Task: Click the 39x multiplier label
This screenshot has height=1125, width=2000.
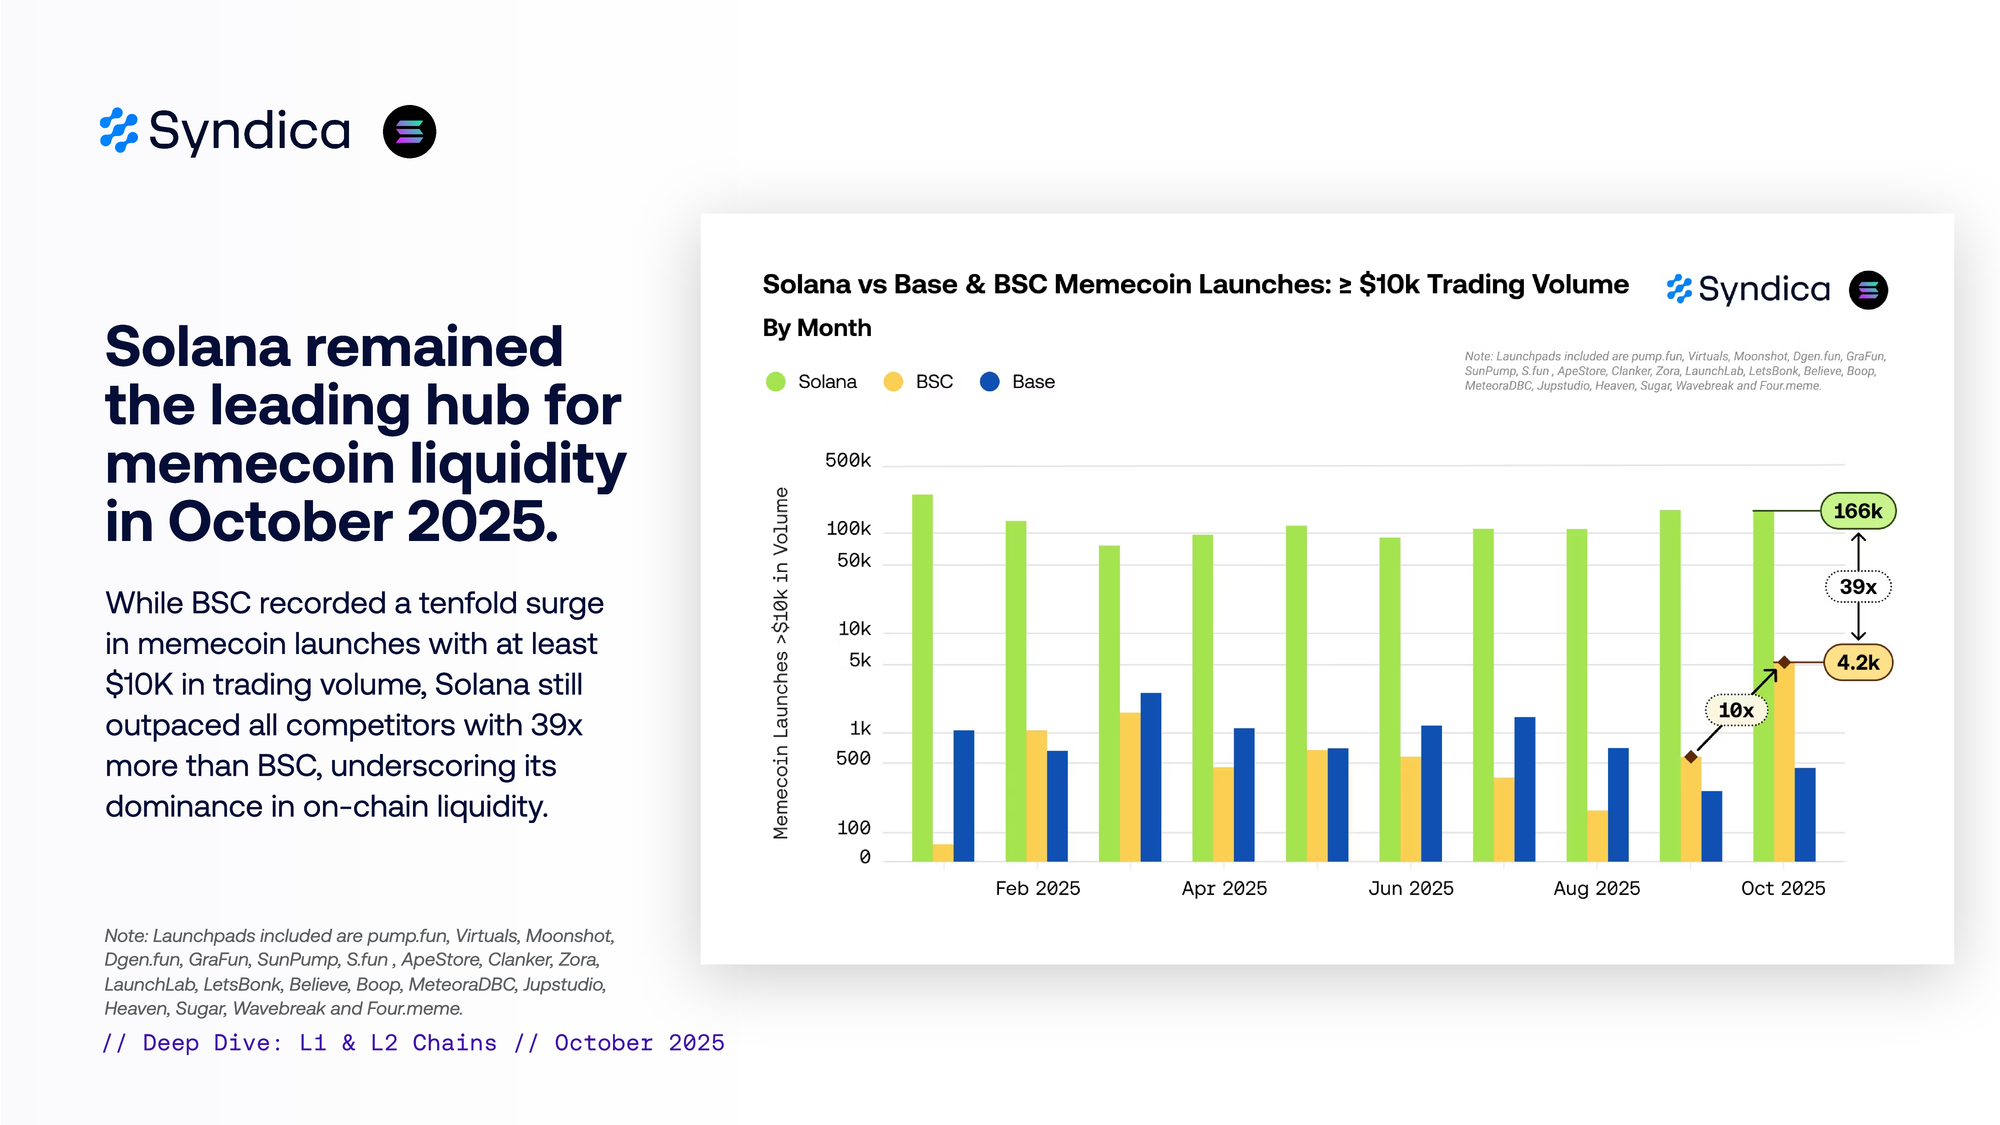Action: [x=1857, y=587]
